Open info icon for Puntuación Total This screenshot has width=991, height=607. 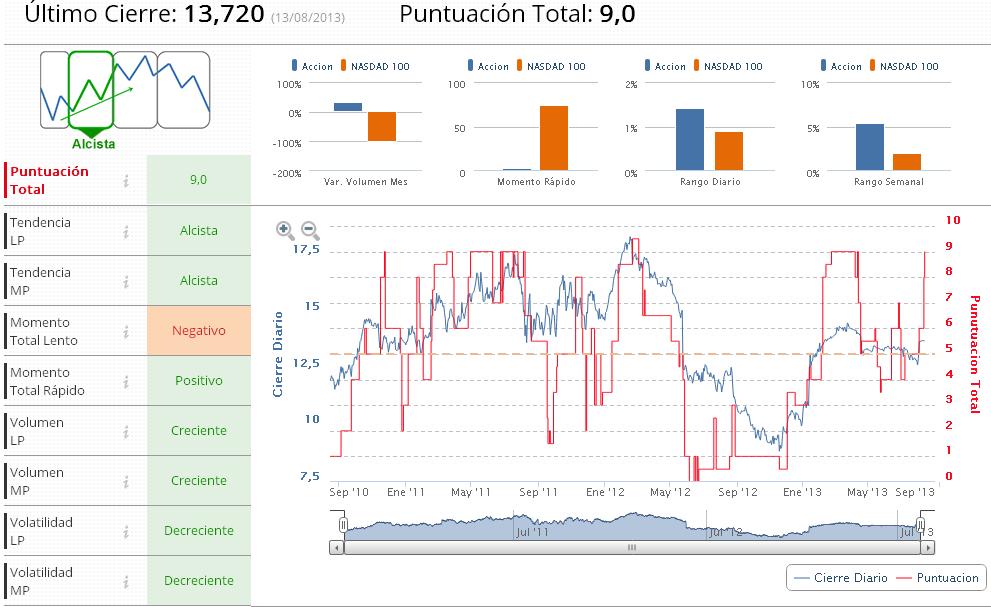pos(126,181)
